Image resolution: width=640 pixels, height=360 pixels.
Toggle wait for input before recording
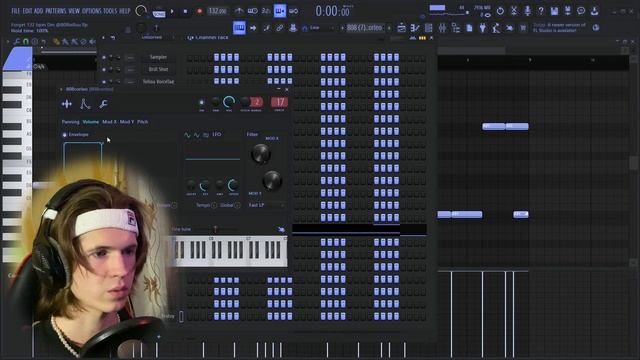tap(253, 11)
